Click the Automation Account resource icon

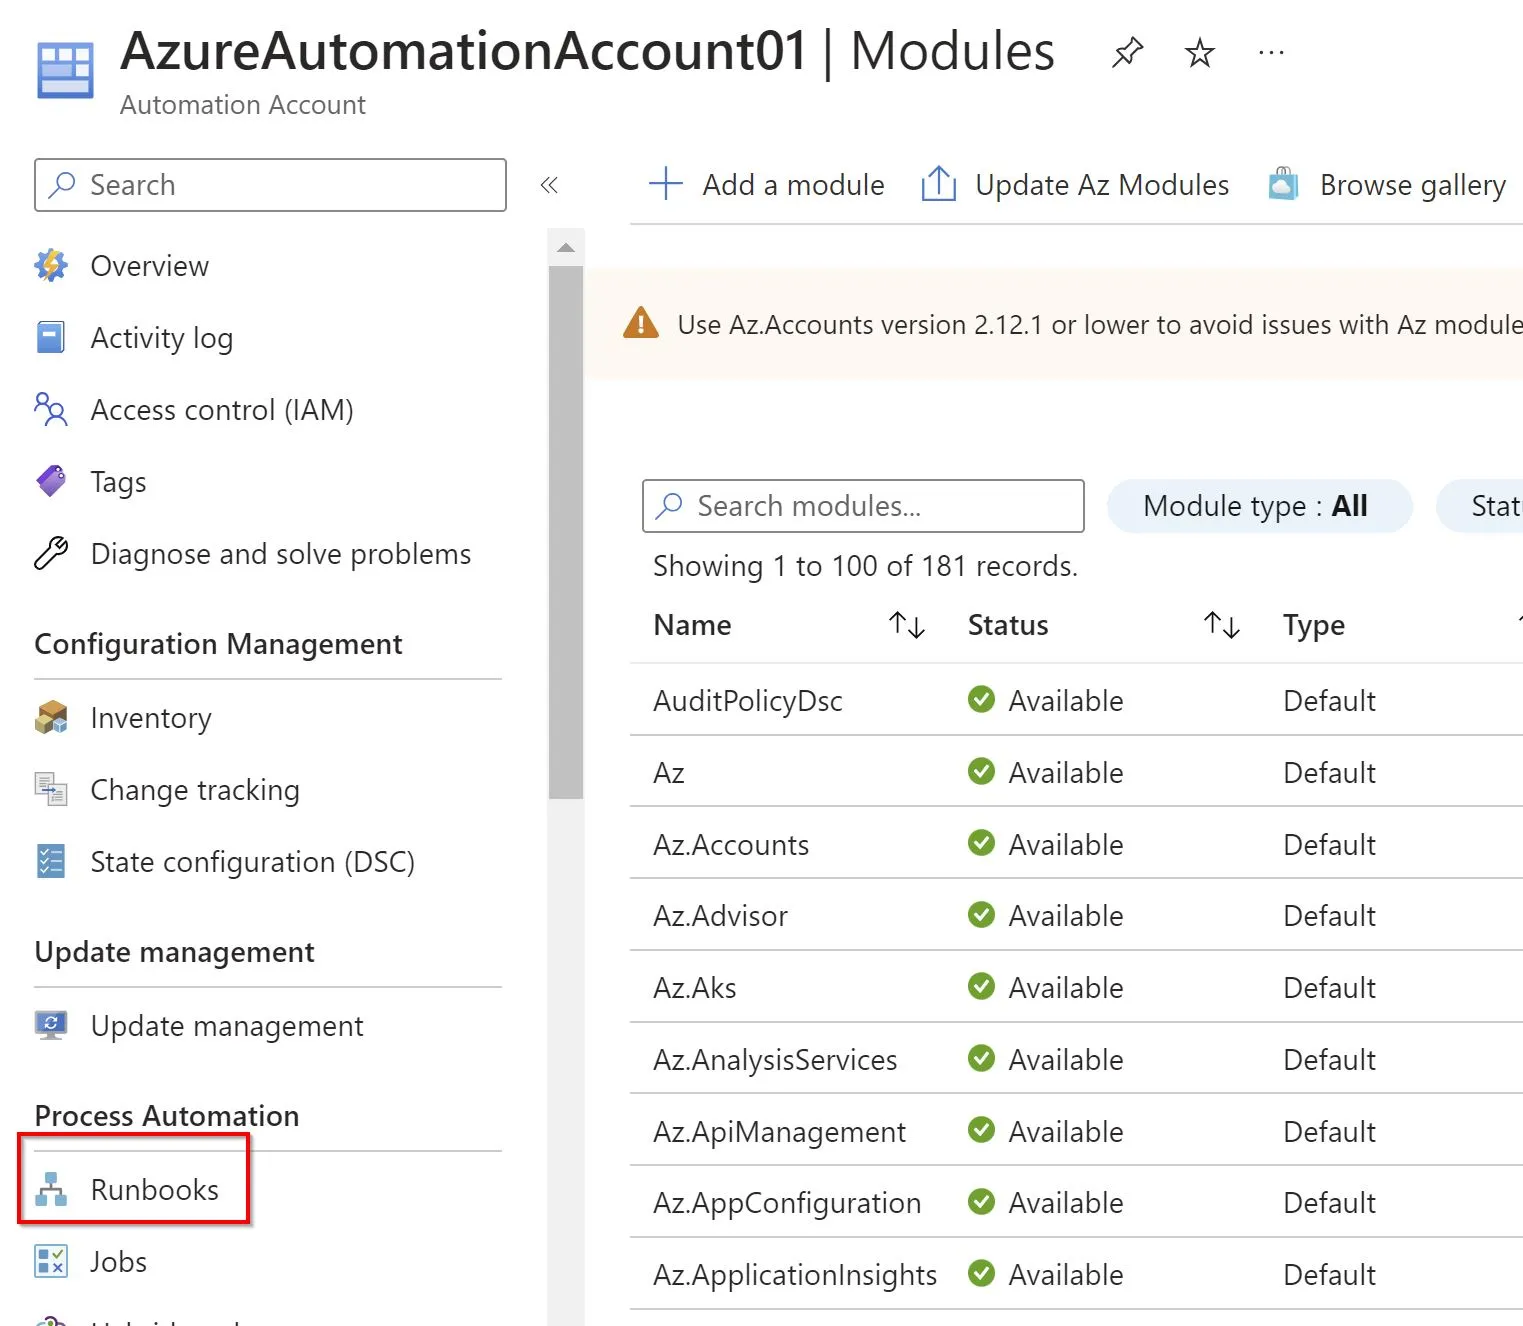tap(65, 70)
